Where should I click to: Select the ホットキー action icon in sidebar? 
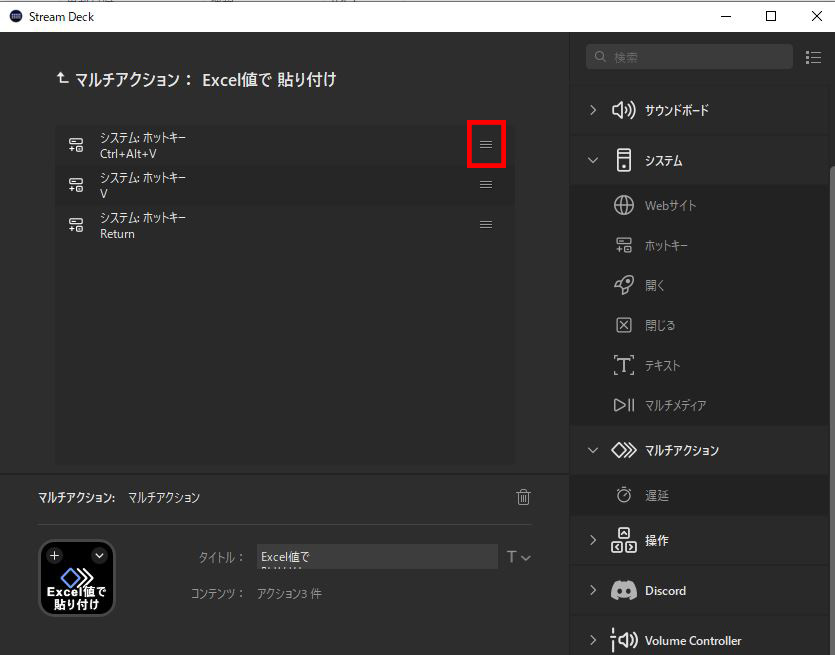624,245
